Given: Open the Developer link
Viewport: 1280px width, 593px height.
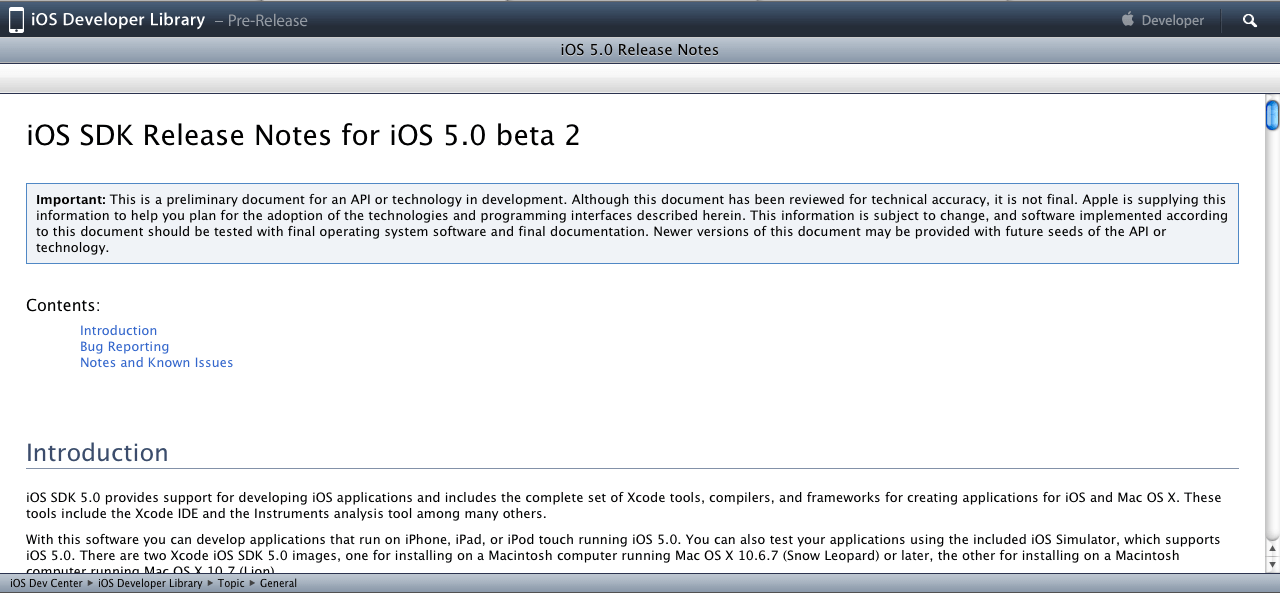Looking at the screenshot, I should 1172,20.
